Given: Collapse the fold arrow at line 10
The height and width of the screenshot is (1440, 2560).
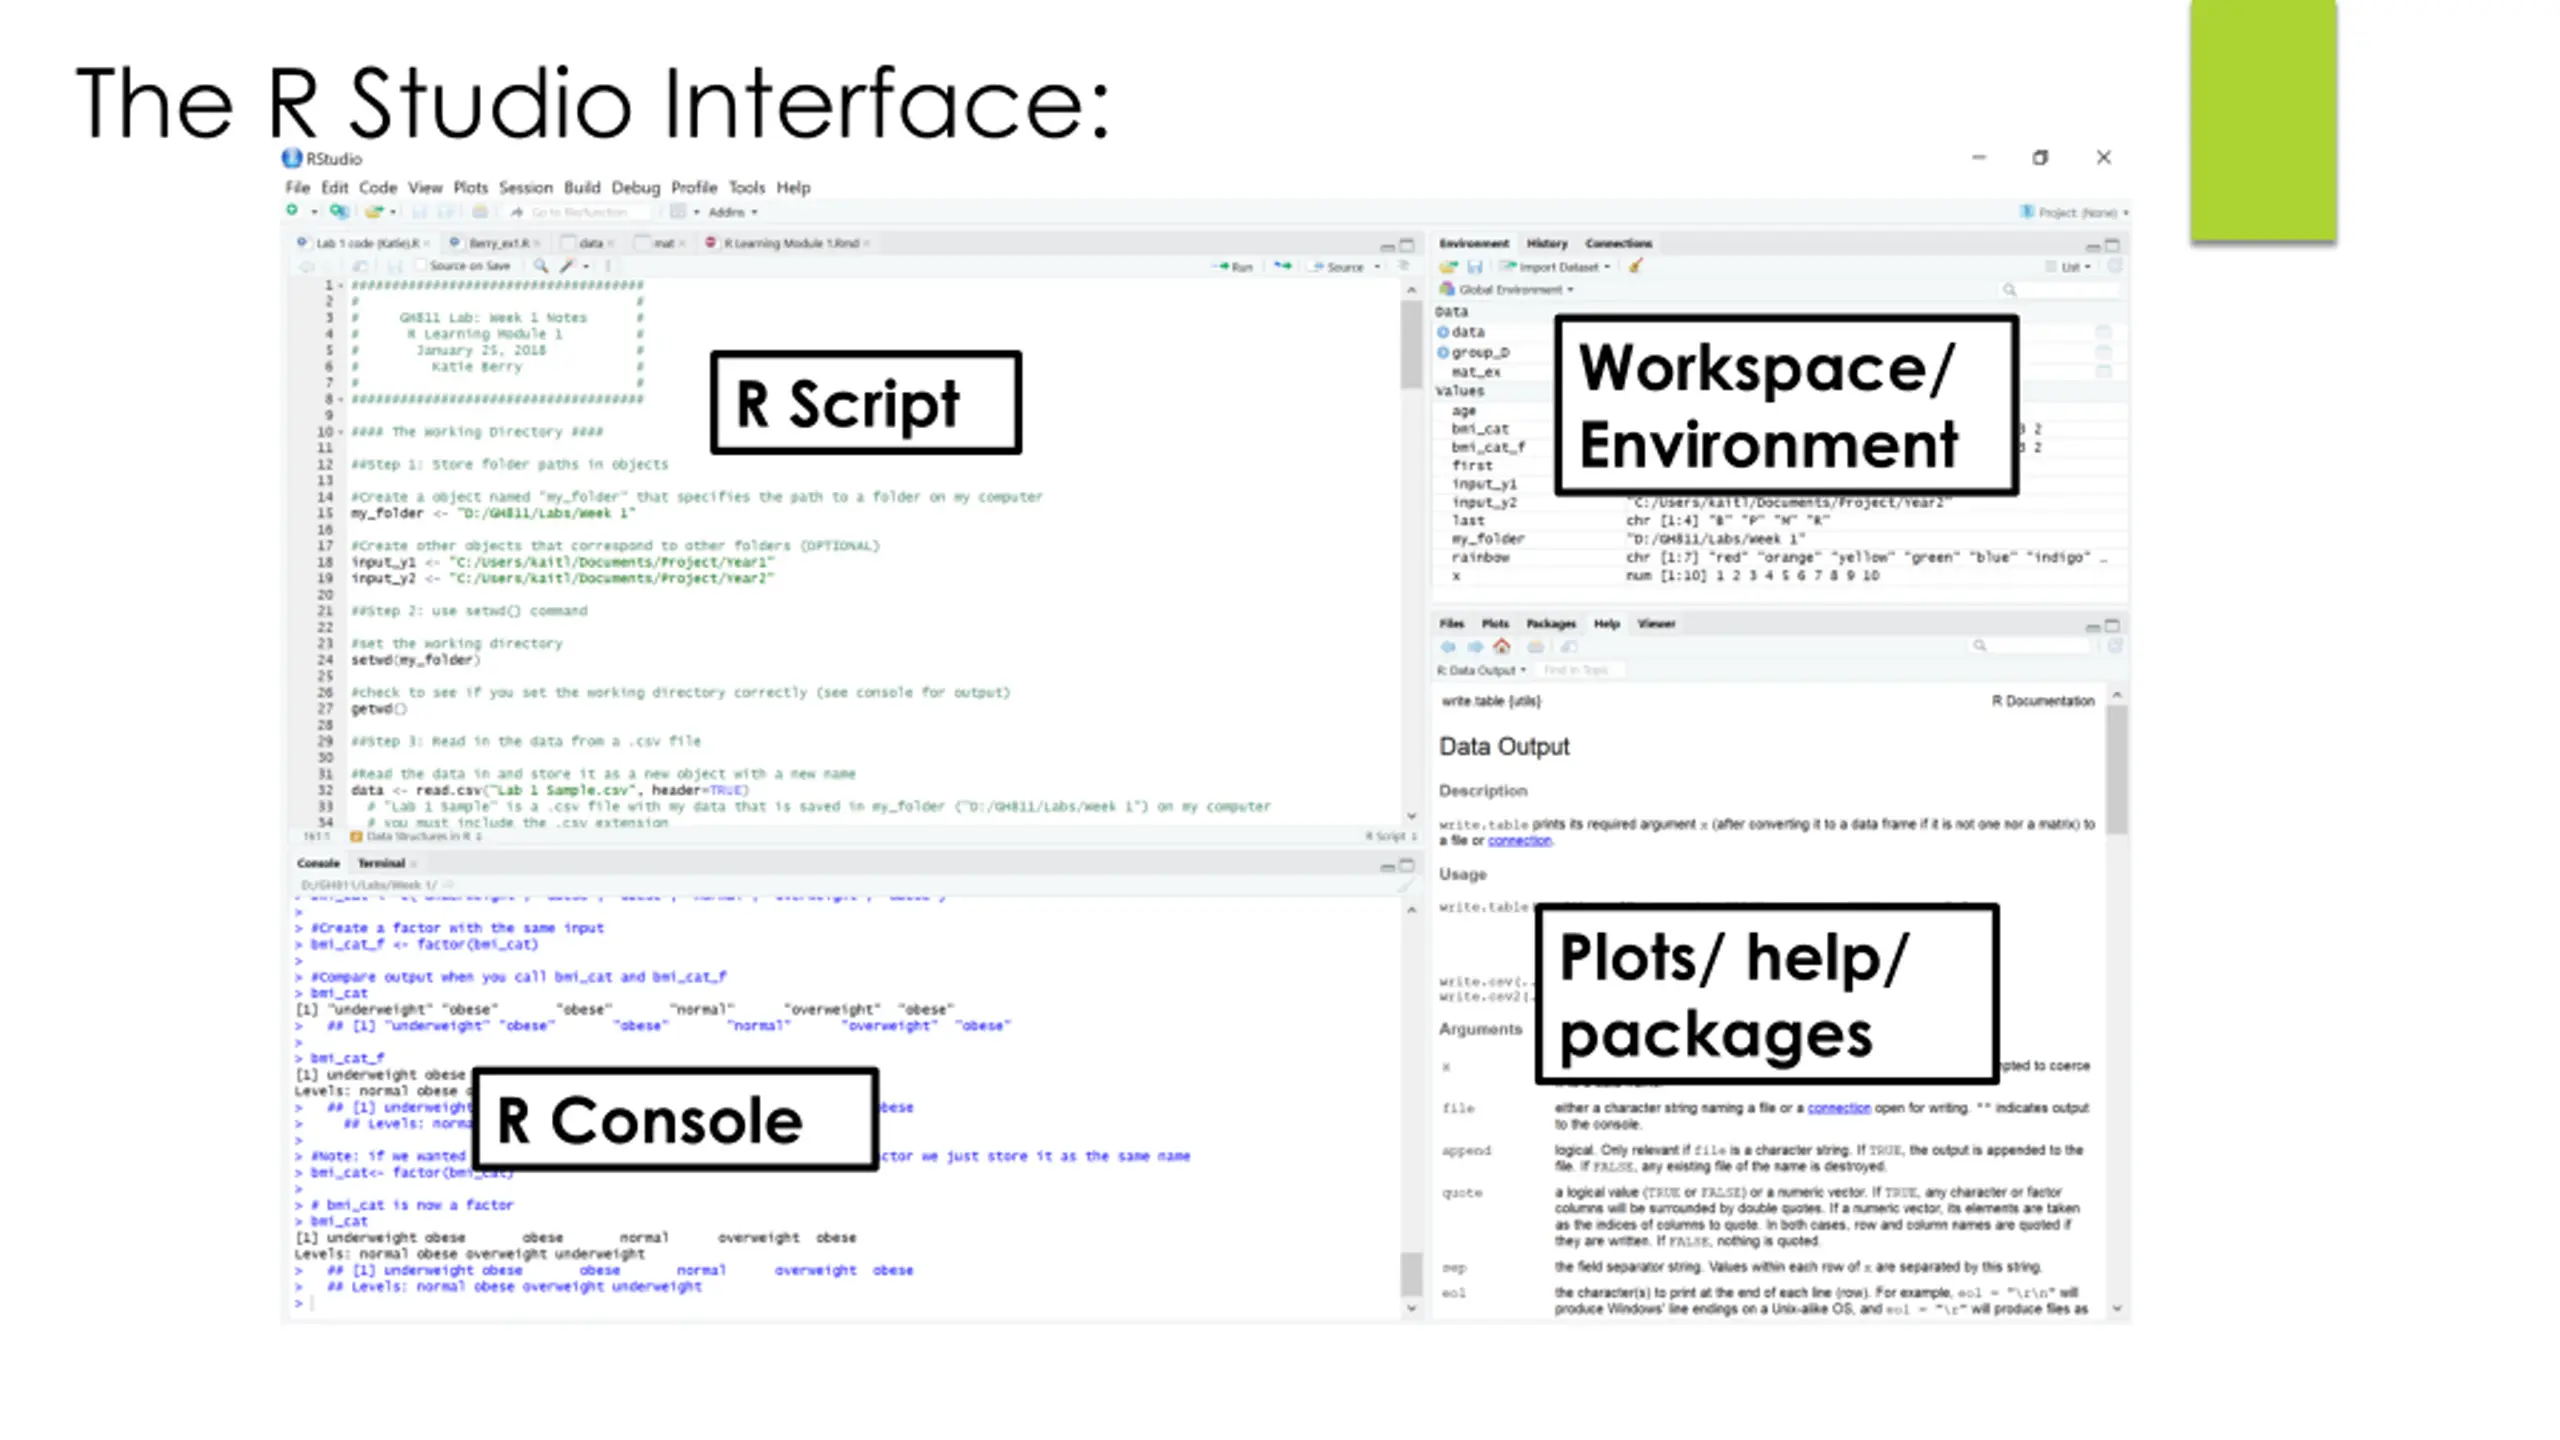Looking at the screenshot, I should coord(341,432).
